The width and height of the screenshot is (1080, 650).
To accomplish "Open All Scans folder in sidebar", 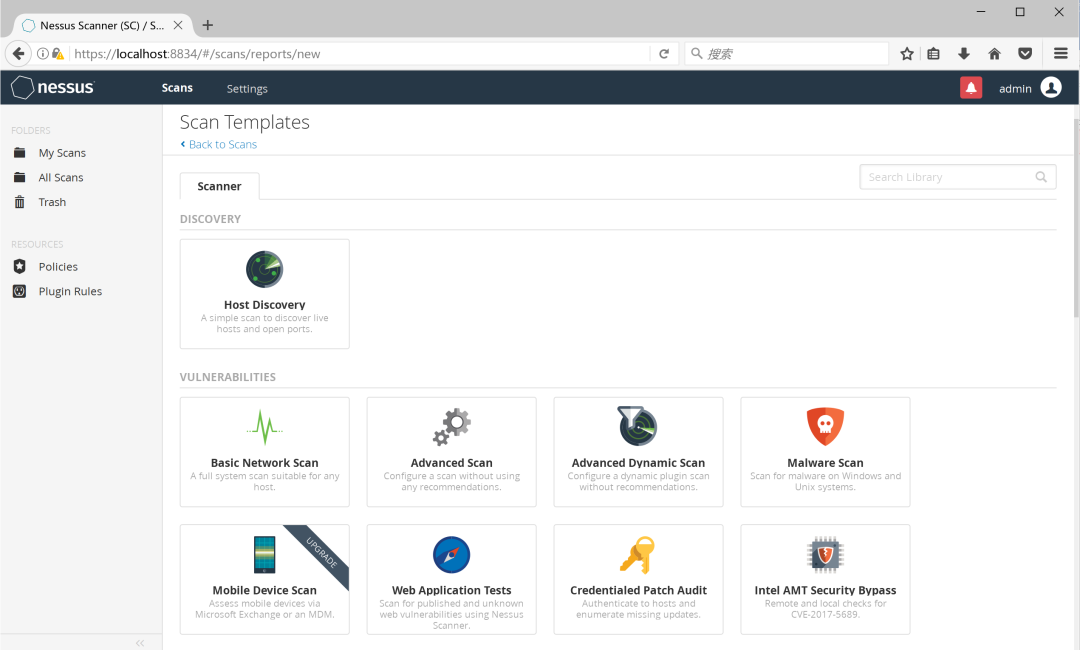I will (x=61, y=178).
